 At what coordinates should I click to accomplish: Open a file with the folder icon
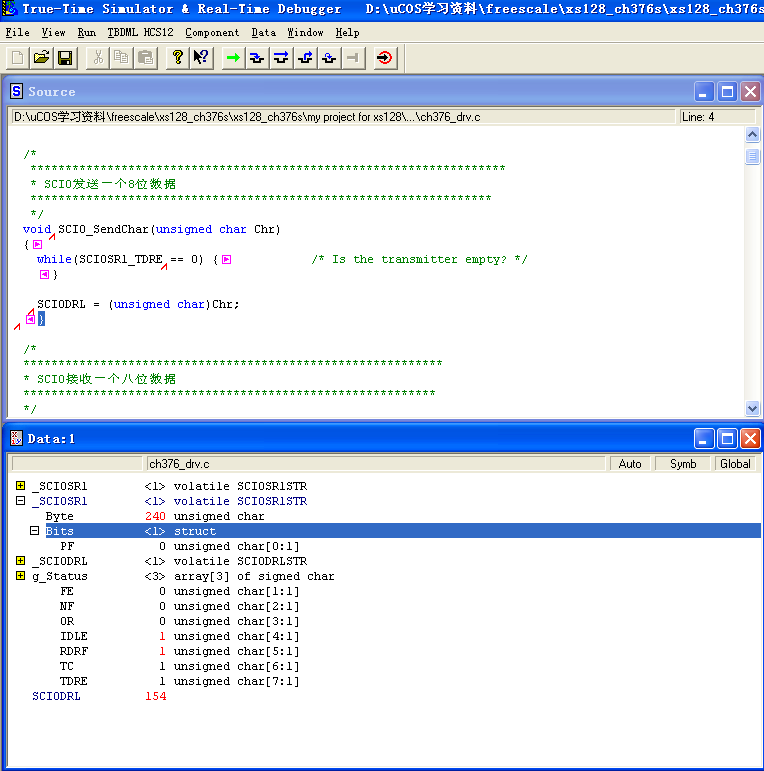coord(41,58)
